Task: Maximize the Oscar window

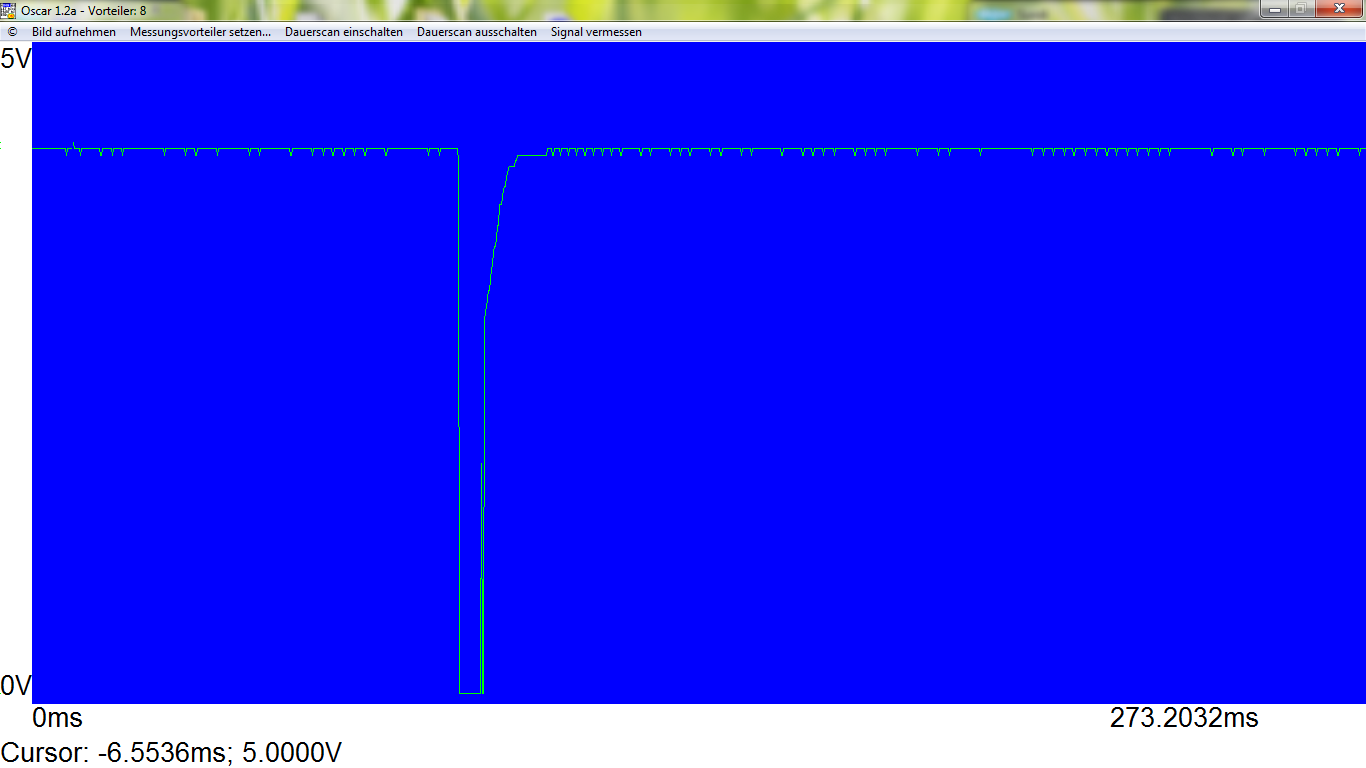Action: pyautogui.click(x=1301, y=9)
